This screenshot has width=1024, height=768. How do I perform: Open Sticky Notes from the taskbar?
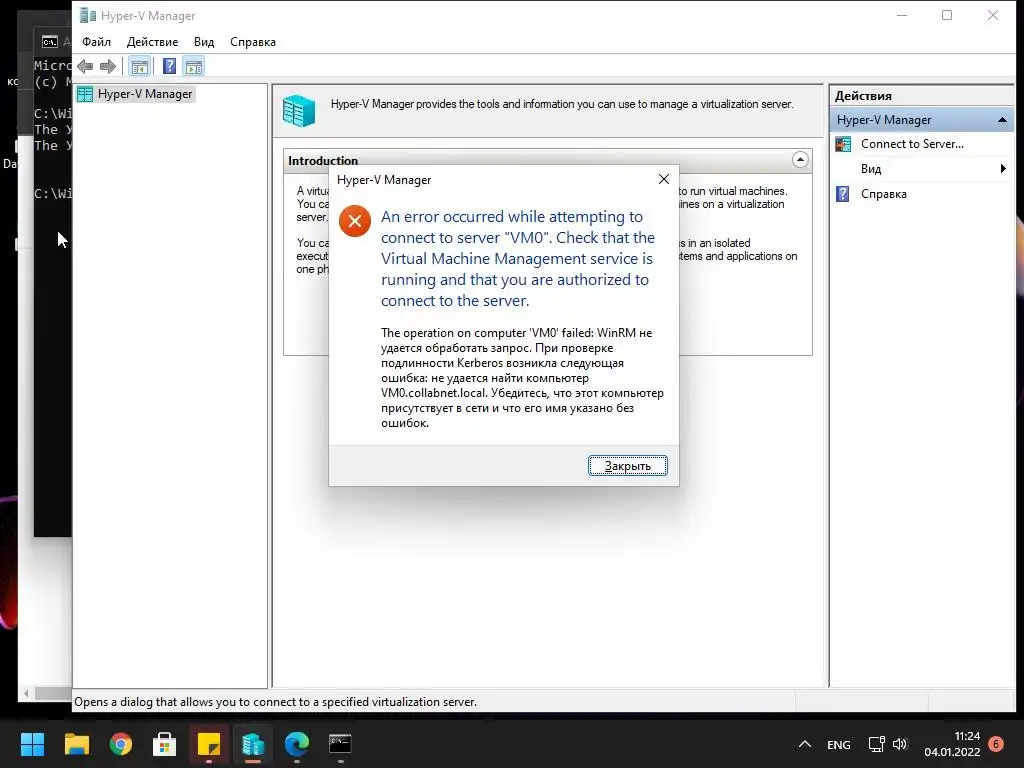click(x=209, y=744)
